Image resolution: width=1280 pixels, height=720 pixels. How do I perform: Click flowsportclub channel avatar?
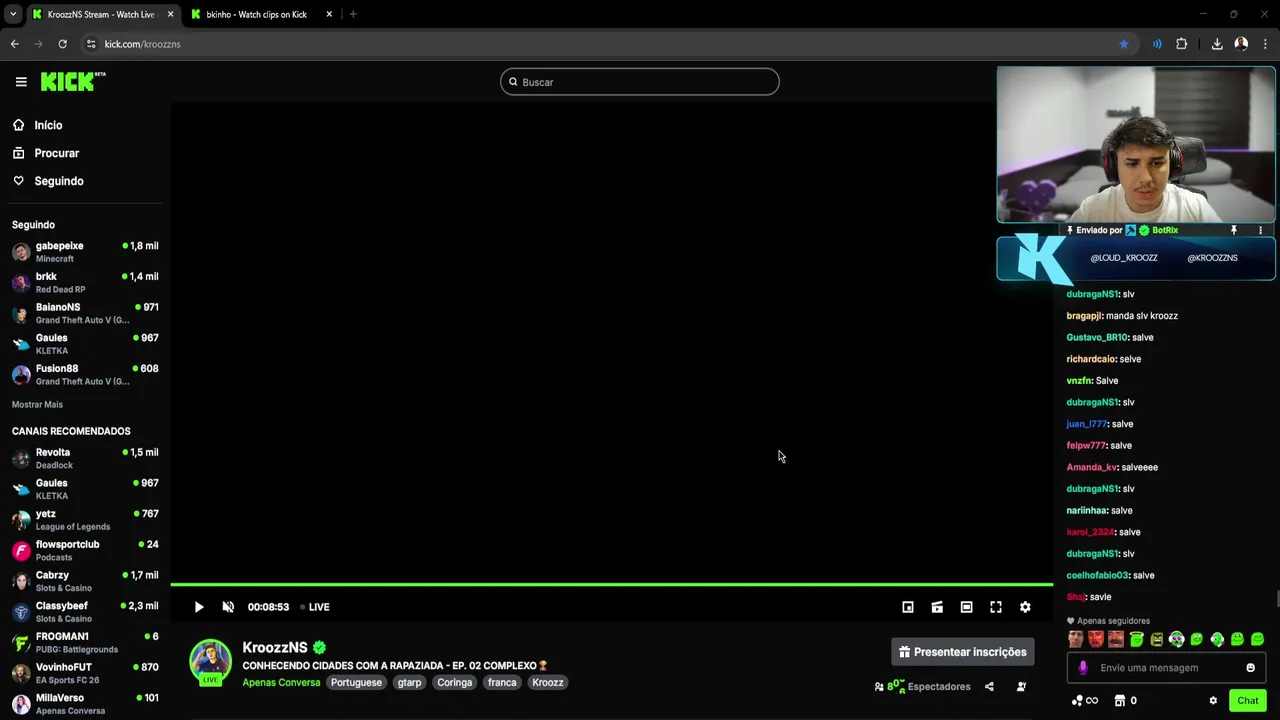21,550
